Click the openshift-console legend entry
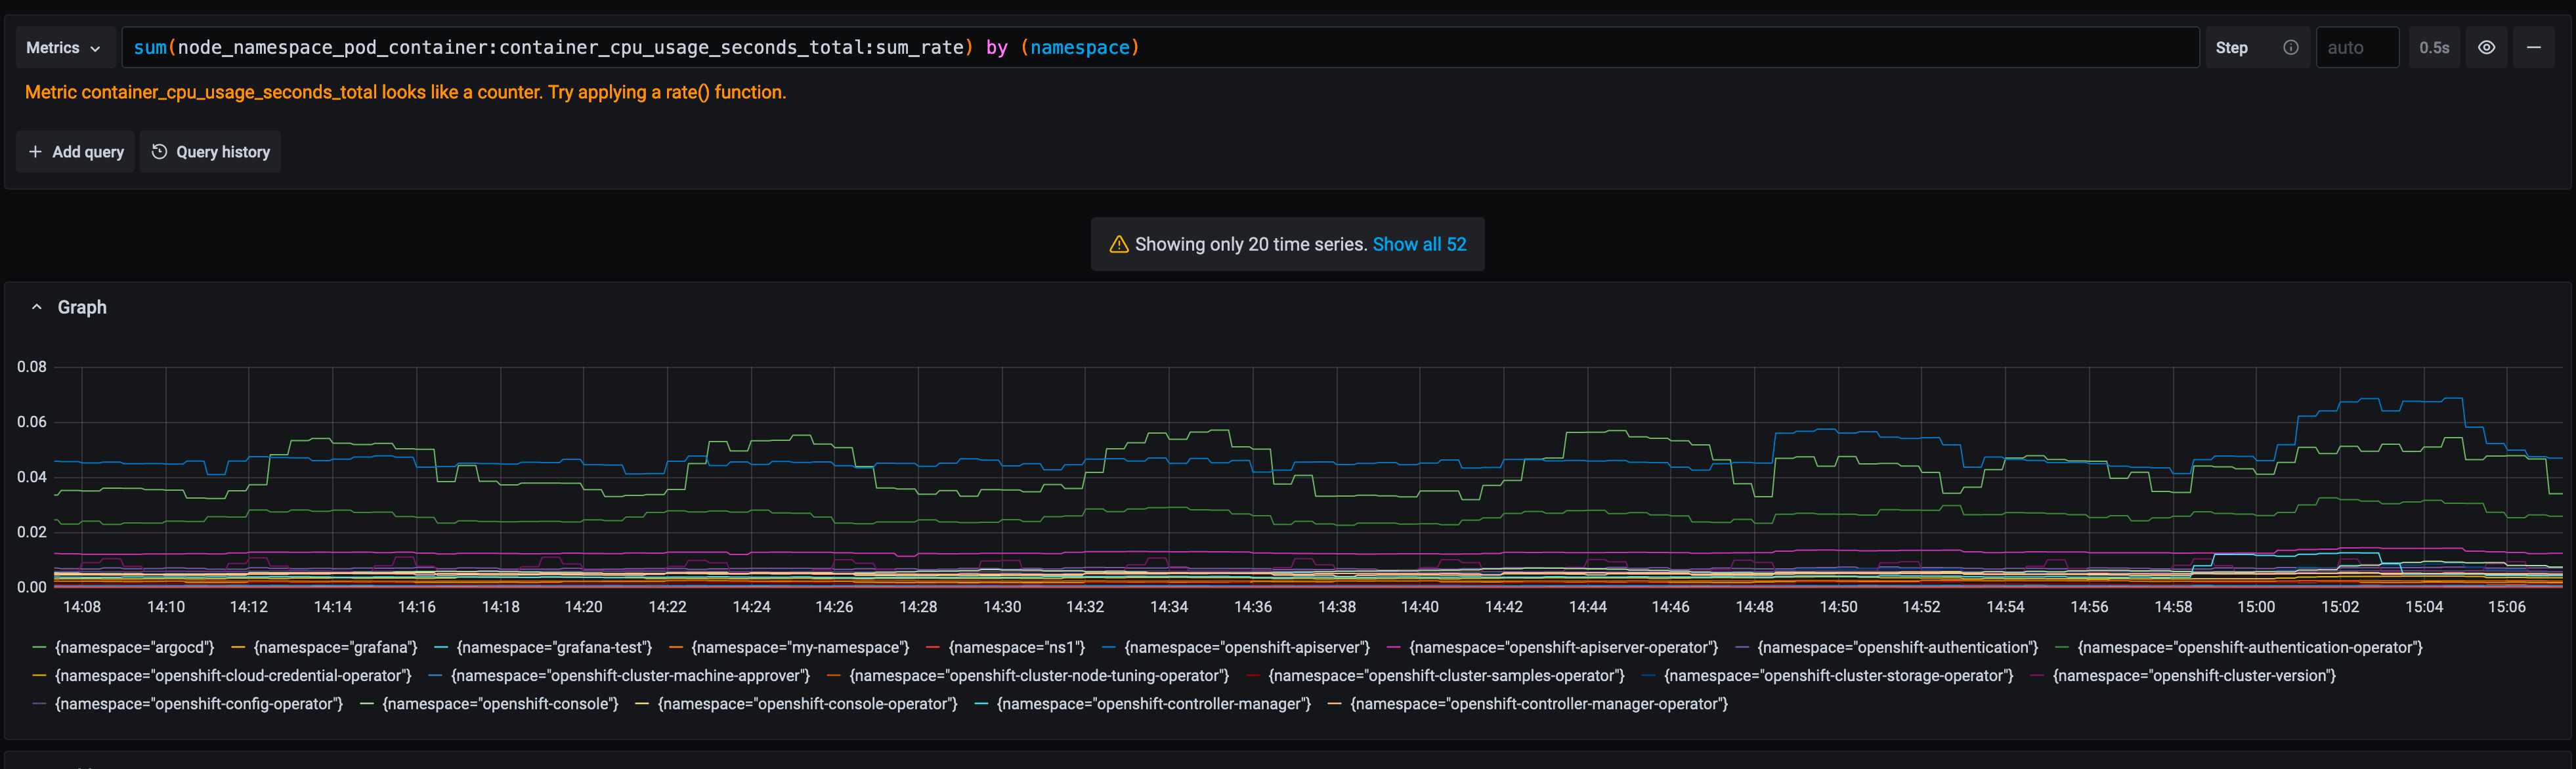 (500, 704)
